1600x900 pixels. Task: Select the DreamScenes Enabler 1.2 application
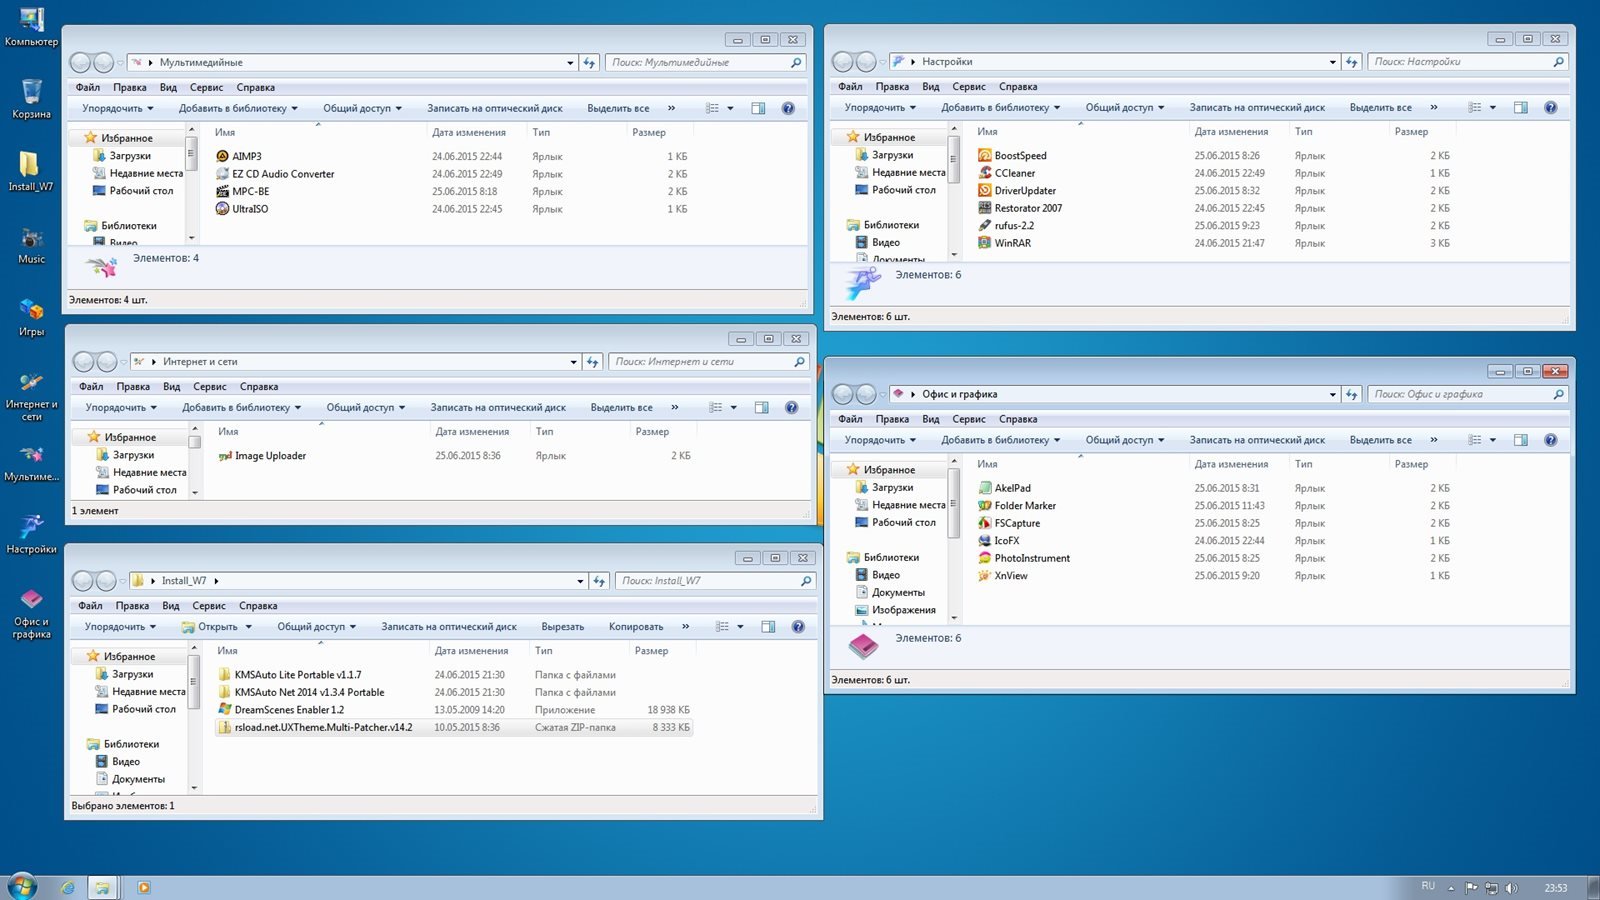coord(281,710)
